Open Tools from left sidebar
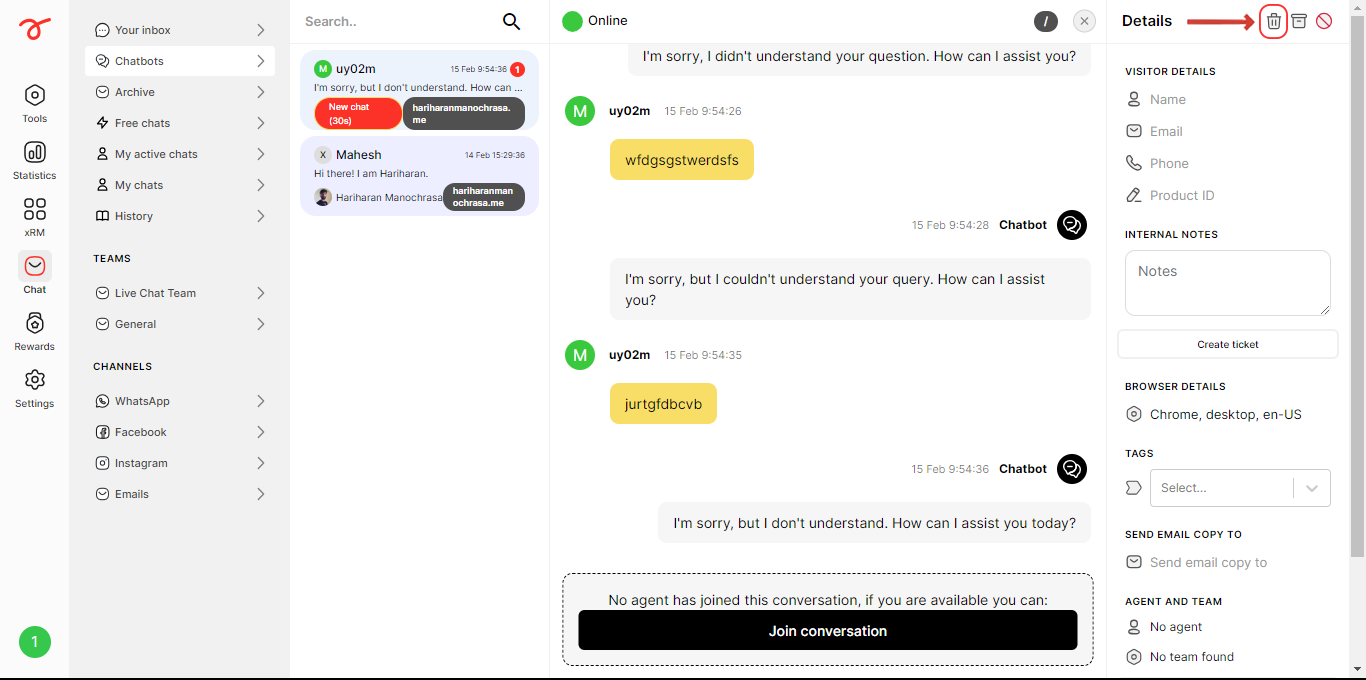 coord(35,103)
